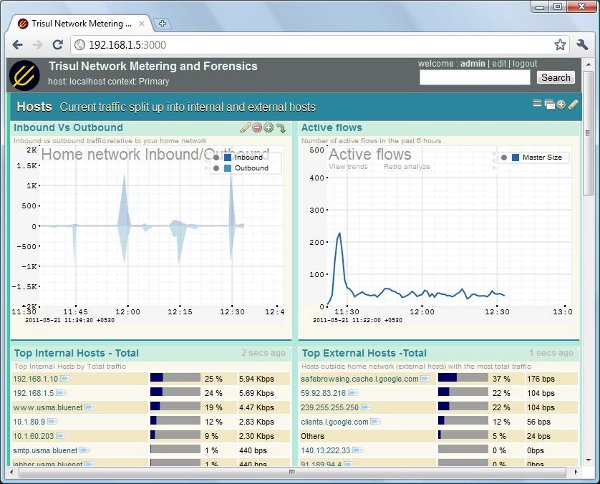This screenshot has height=484, width=600.
Task: Go back in browser history
Action: (18, 45)
